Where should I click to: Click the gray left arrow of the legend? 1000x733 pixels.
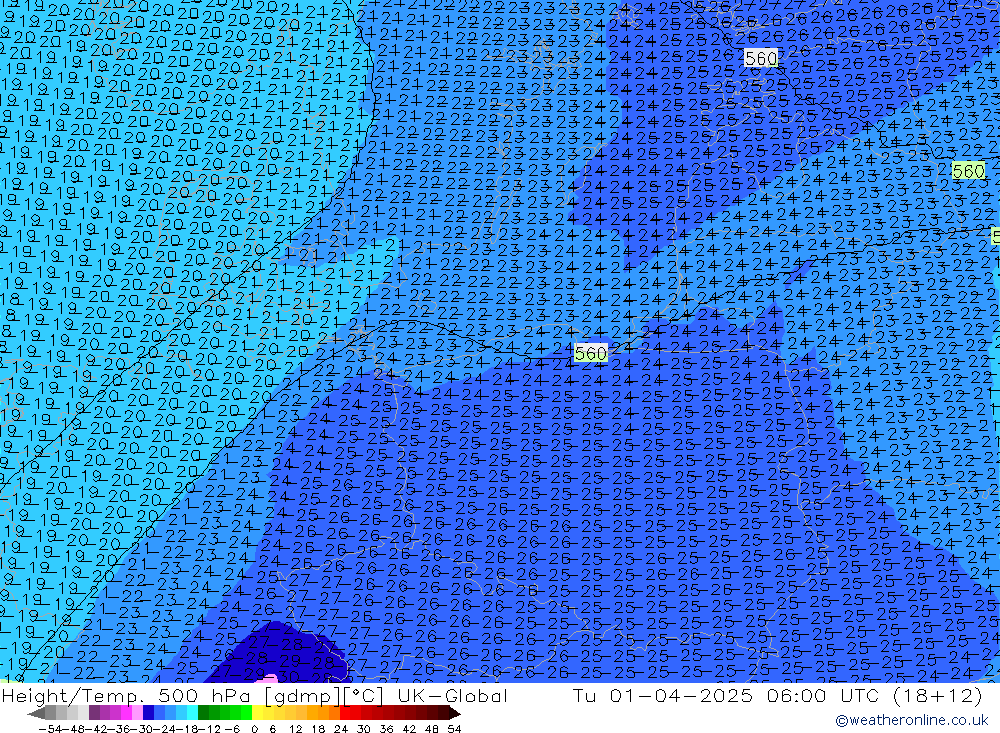coord(36,713)
